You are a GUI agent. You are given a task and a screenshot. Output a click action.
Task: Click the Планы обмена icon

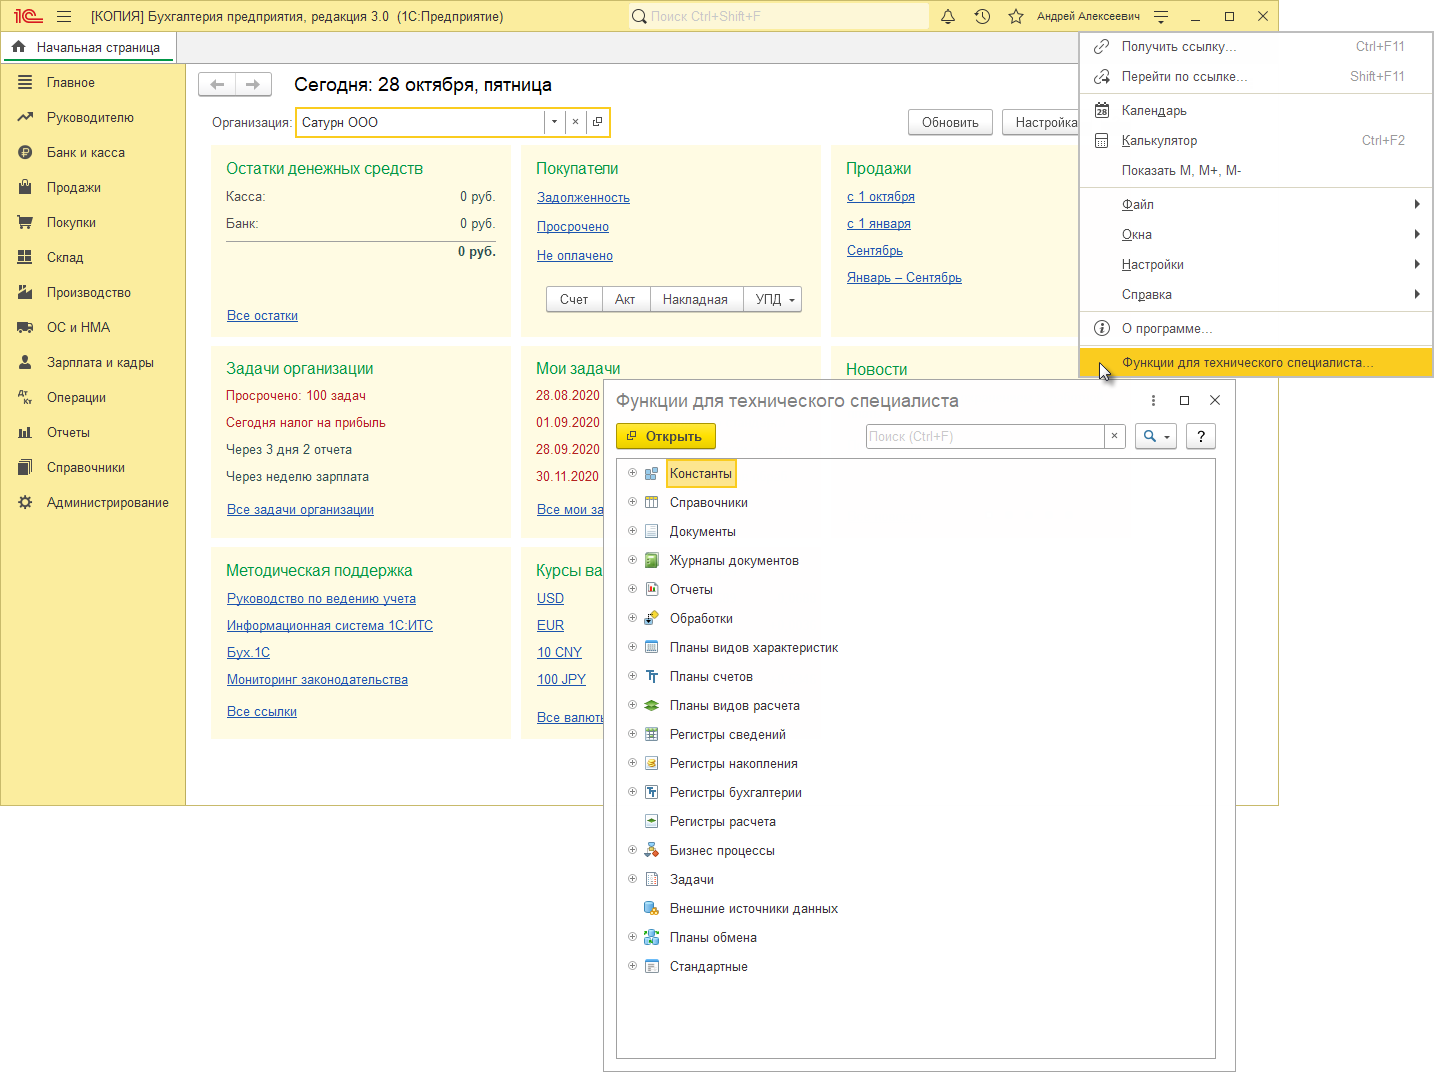pyautogui.click(x=651, y=937)
